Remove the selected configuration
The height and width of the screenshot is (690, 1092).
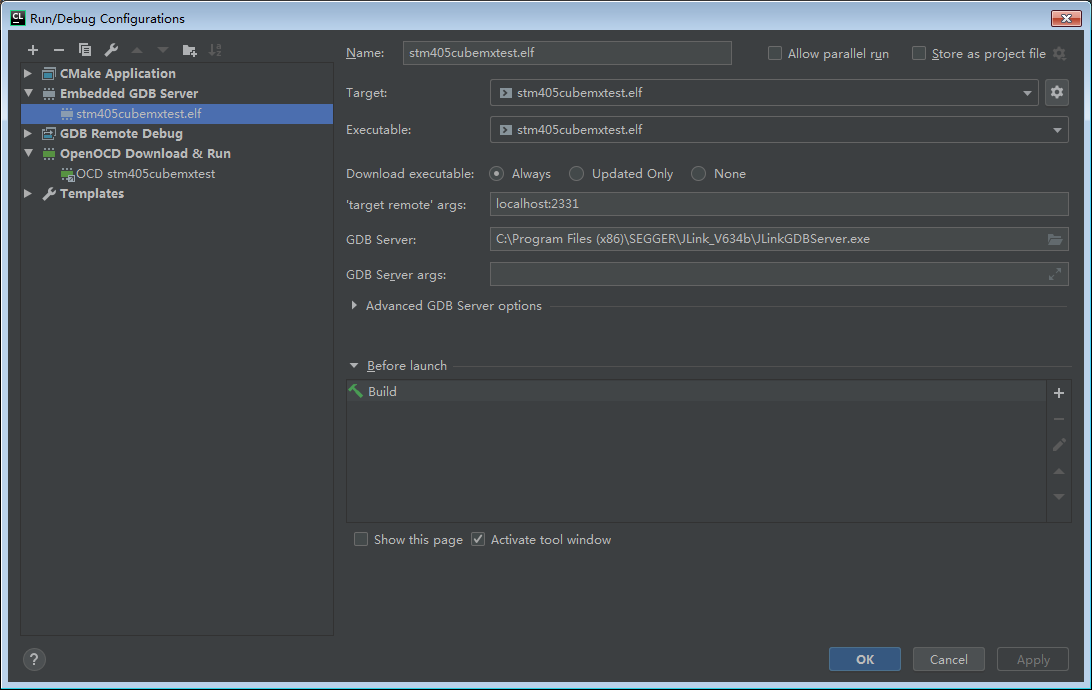coord(58,50)
